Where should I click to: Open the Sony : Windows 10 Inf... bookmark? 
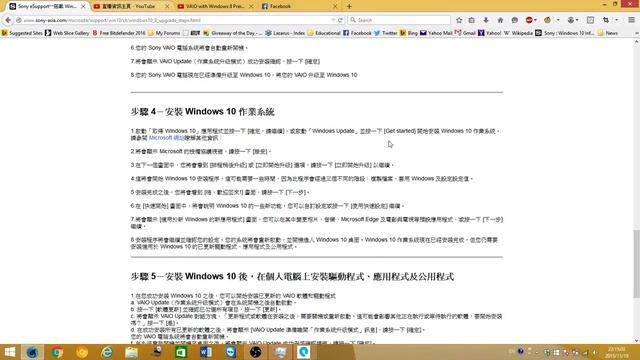point(565,33)
